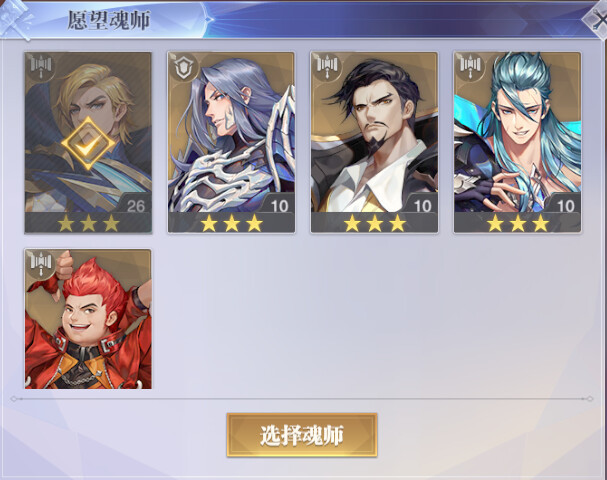
Task: Close the 愿望魂师 dialog
Action: click(598, 21)
